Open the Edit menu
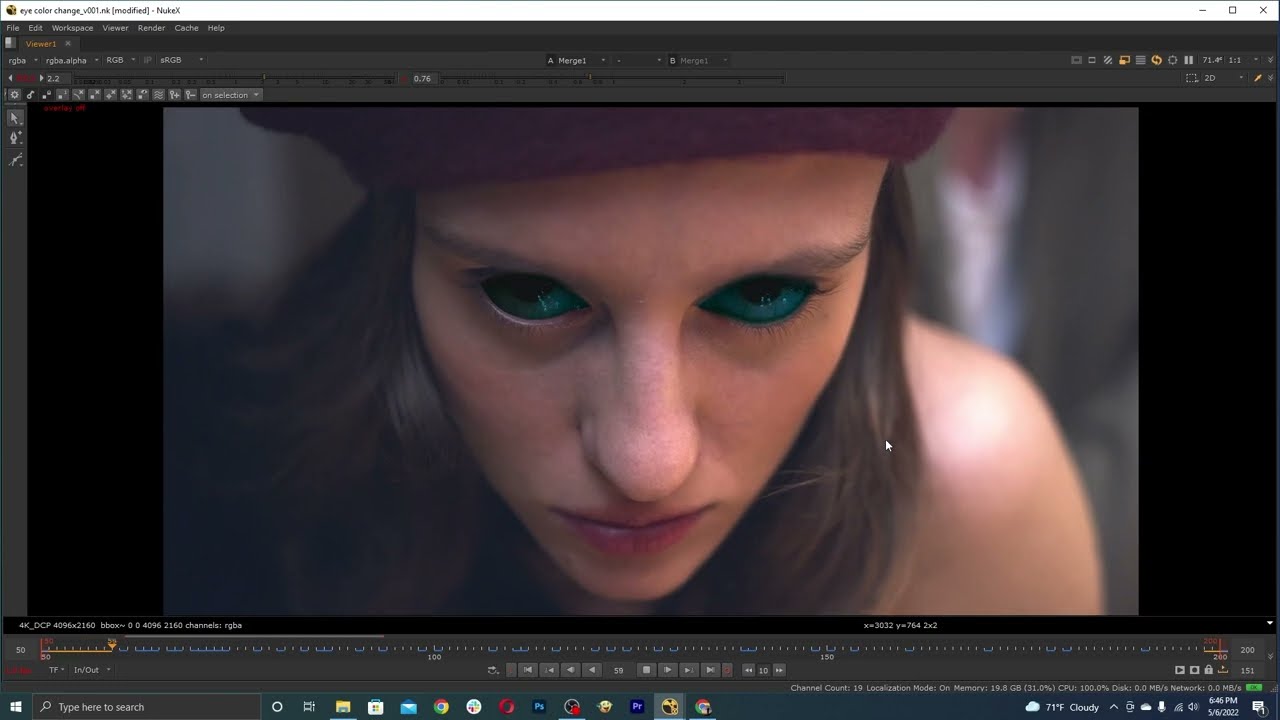Screen dimensions: 1280x720 point(35,28)
